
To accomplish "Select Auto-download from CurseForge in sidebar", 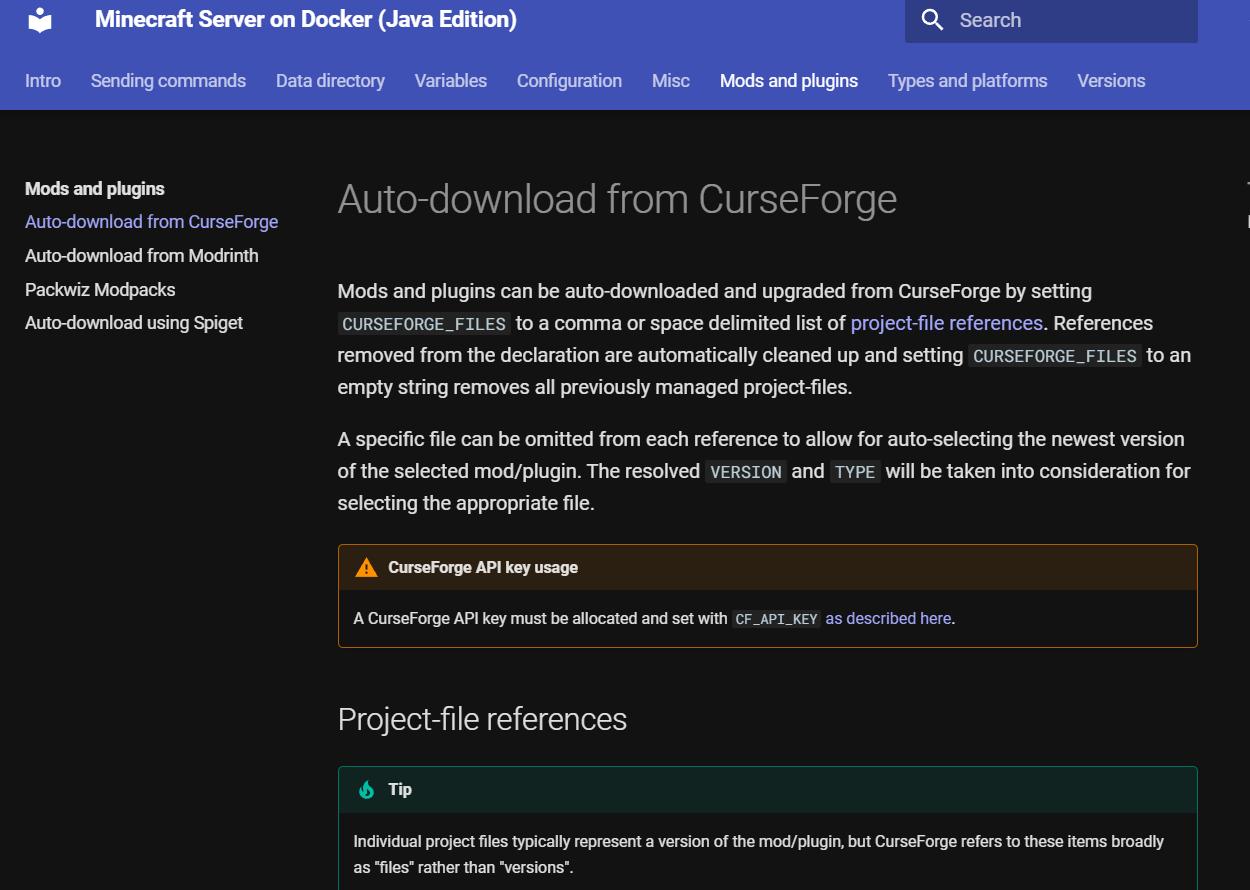I will pos(151,222).
